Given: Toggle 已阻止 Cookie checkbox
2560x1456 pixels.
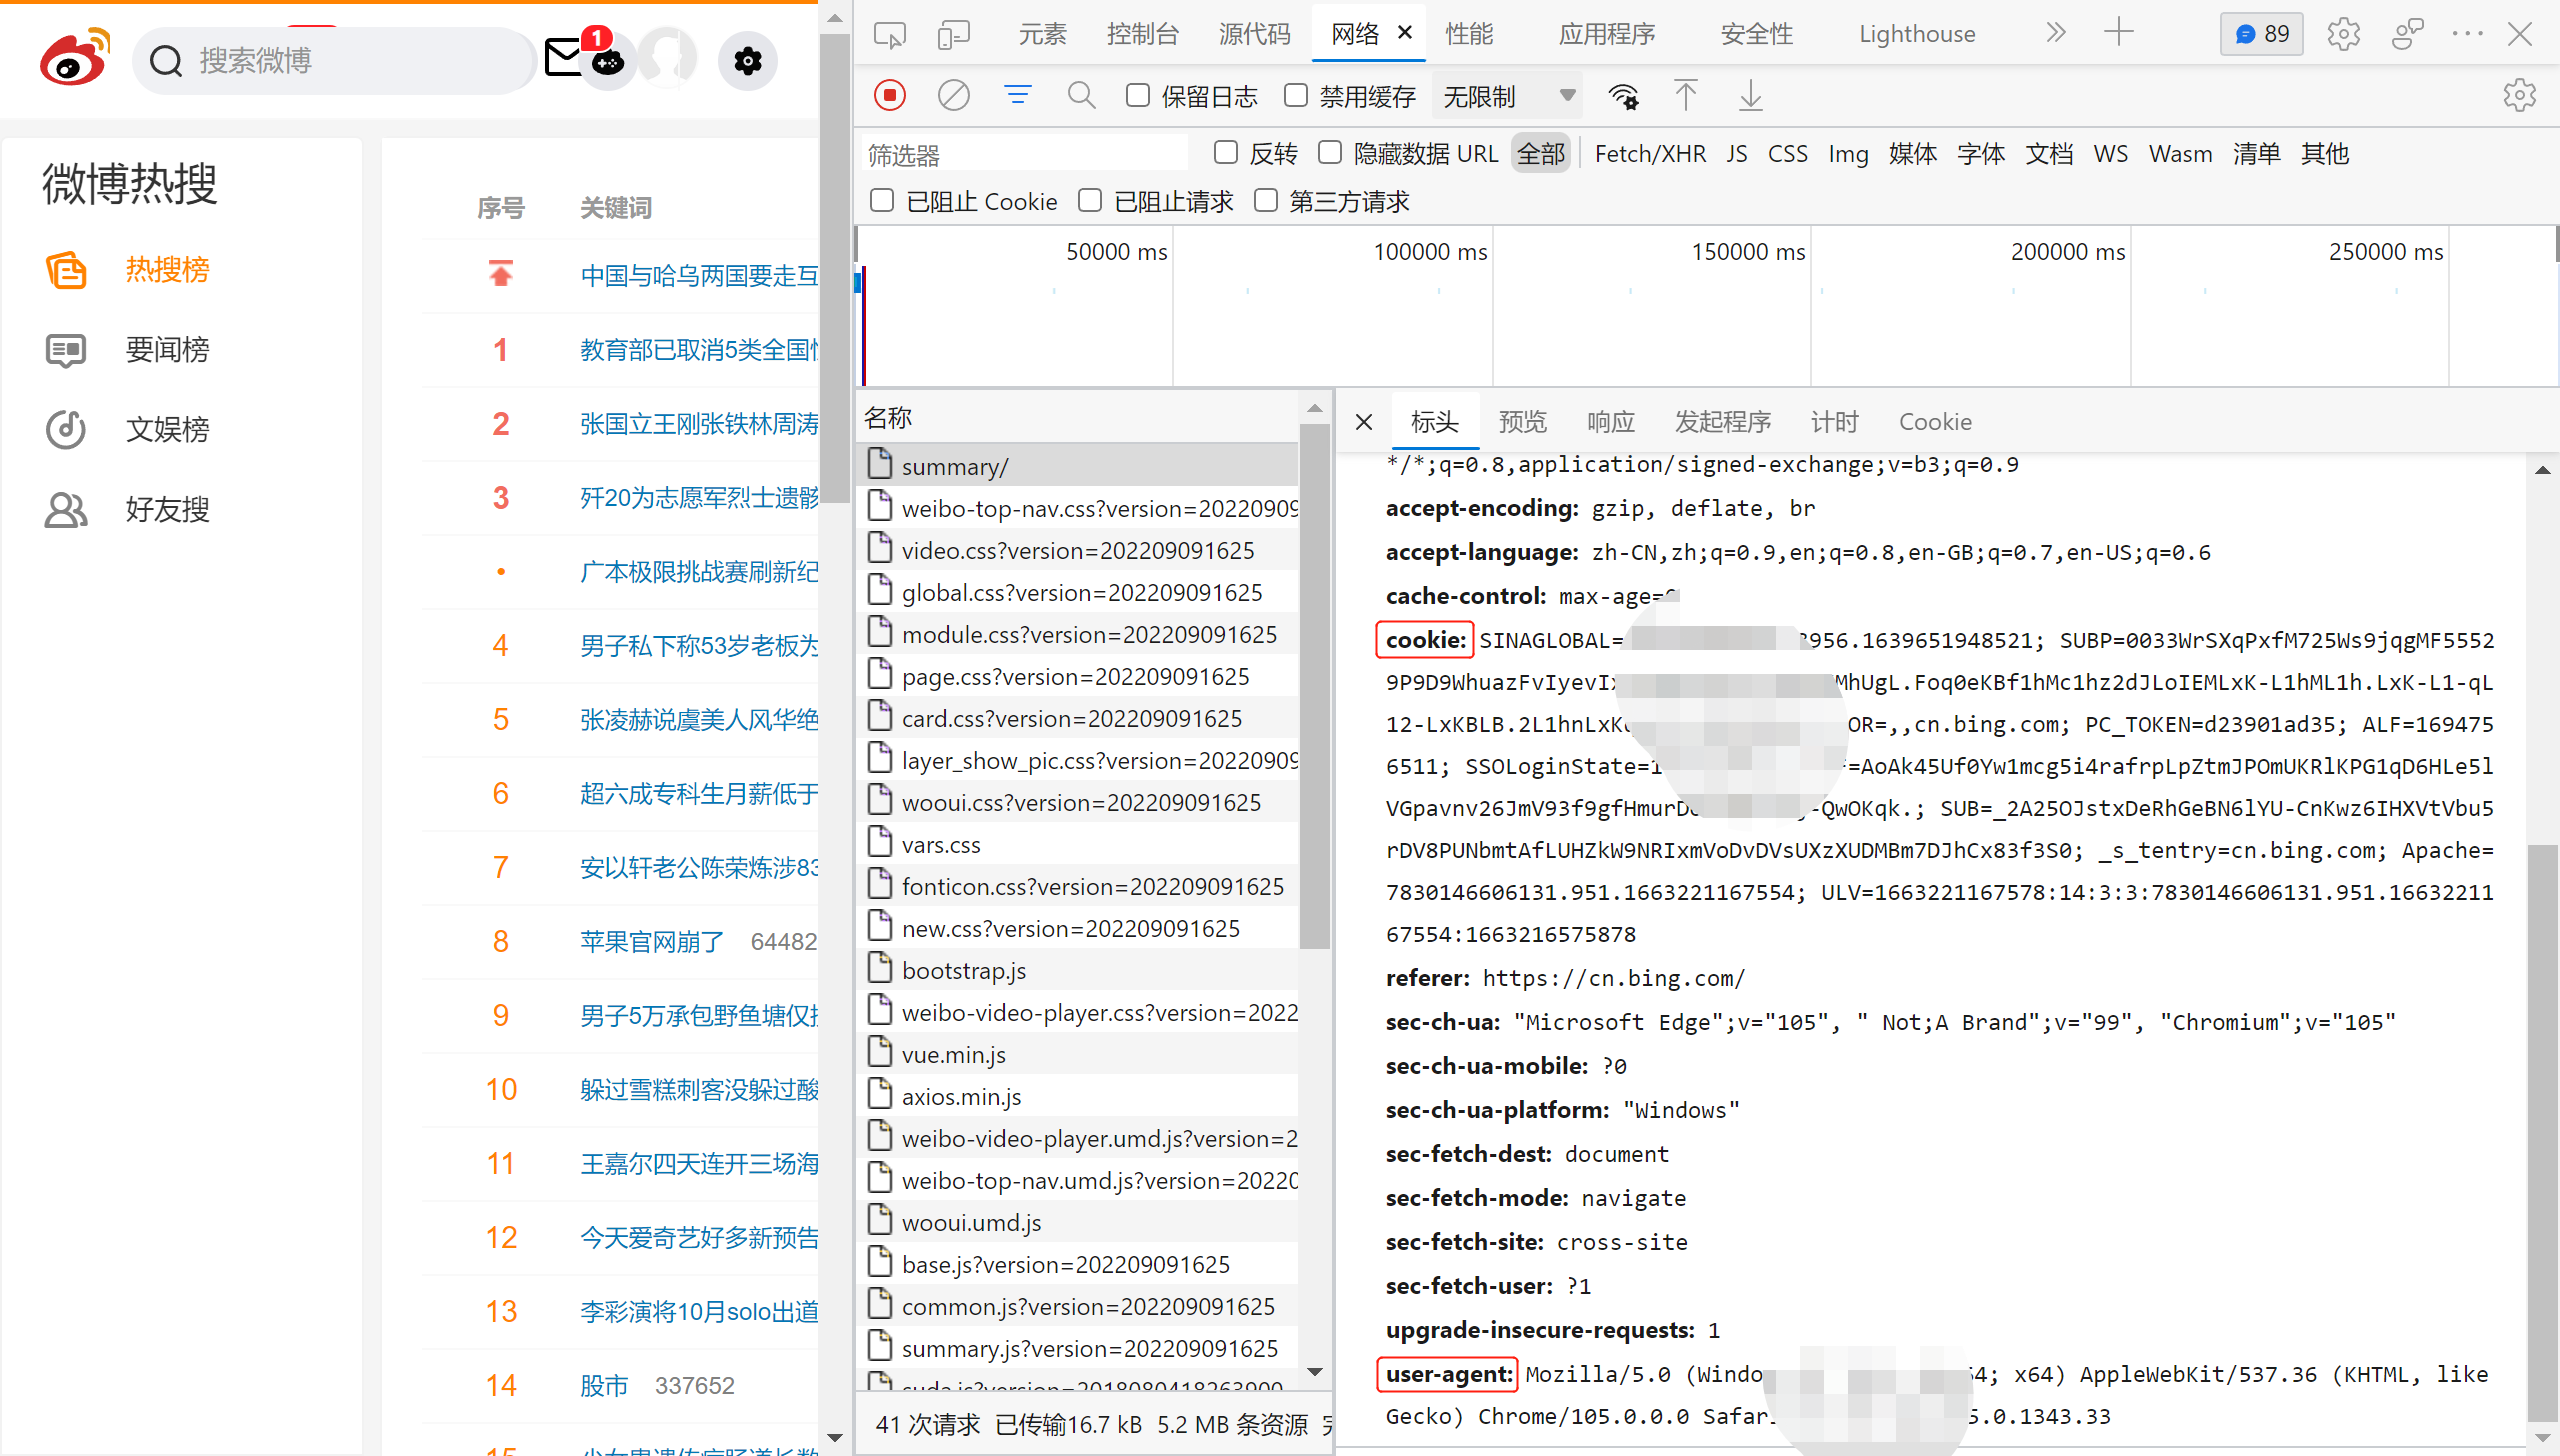Looking at the screenshot, I should coord(881,201).
